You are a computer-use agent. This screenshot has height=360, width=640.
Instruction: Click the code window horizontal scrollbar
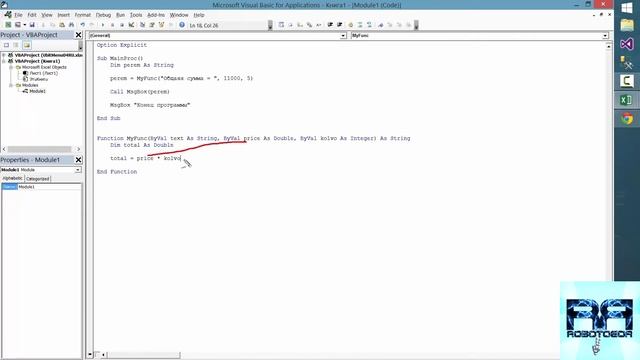pyautogui.click(x=143, y=355)
